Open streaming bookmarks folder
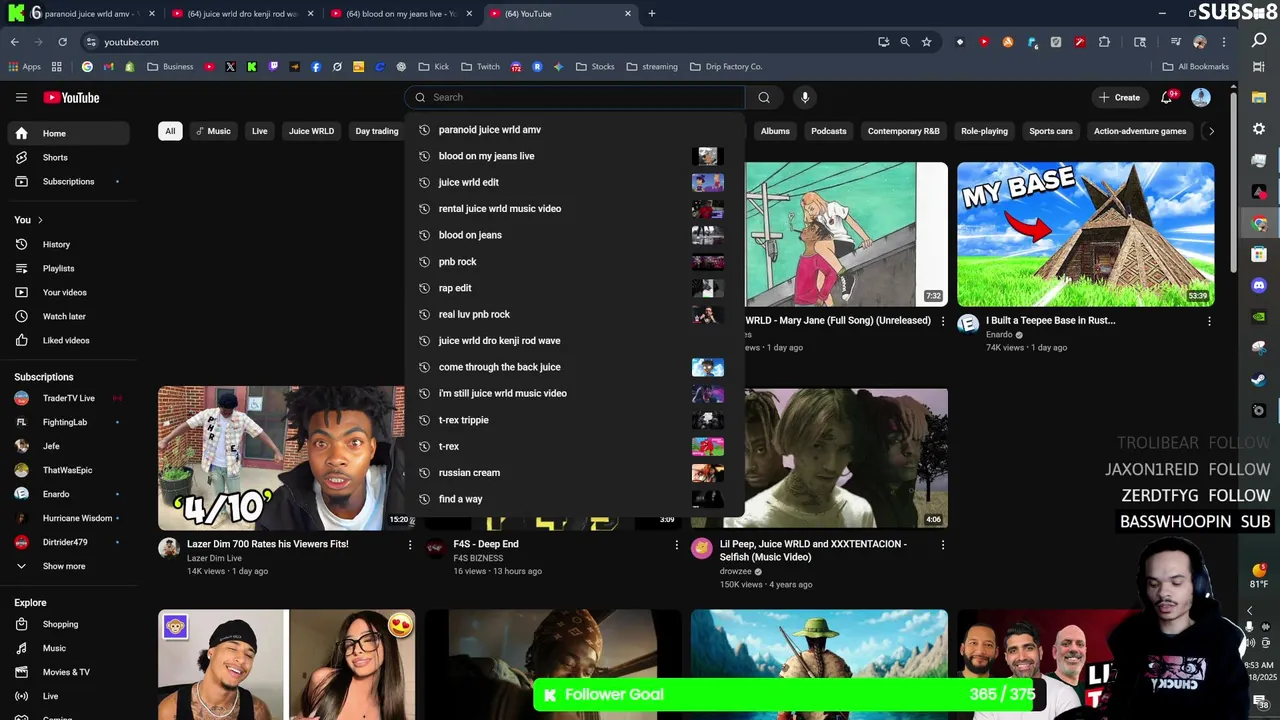This screenshot has width=1280, height=720. tap(652, 67)
